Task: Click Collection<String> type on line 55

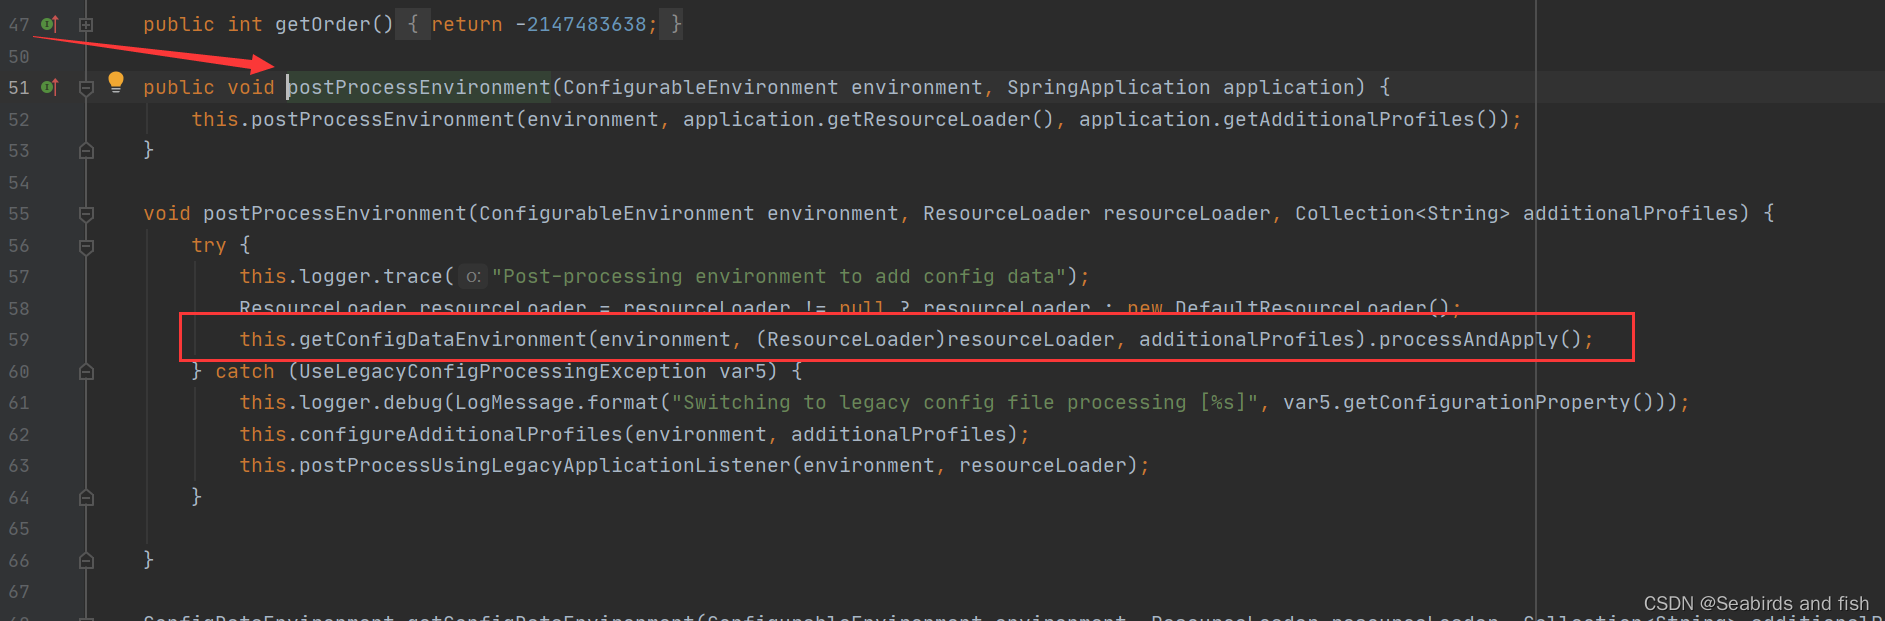Action: point(1402,213)
